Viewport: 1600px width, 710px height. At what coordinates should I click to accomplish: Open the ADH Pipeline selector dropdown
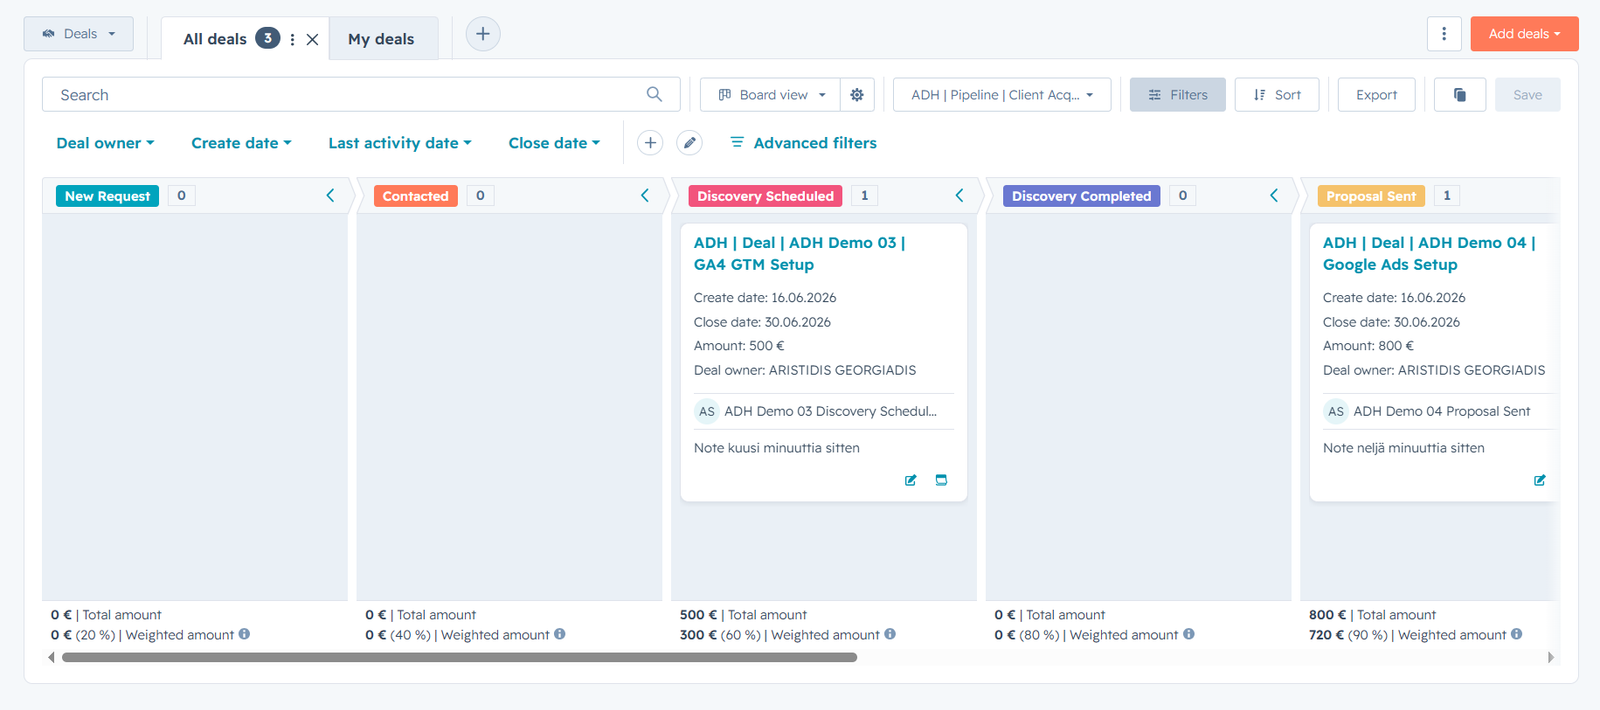(1002, 95)
